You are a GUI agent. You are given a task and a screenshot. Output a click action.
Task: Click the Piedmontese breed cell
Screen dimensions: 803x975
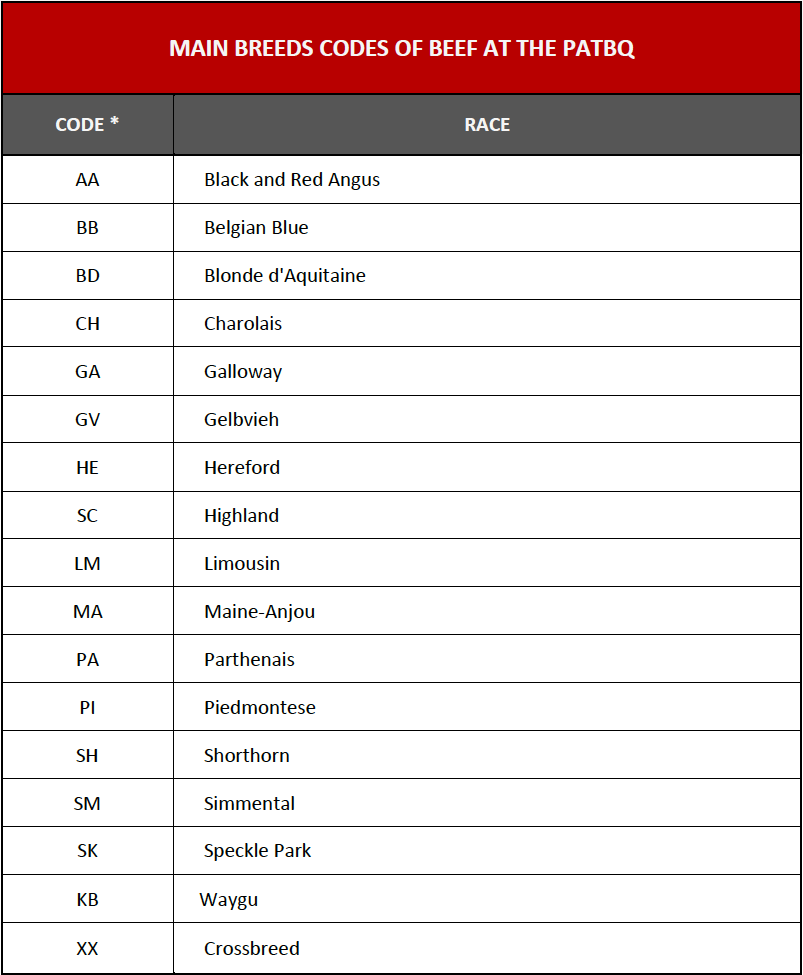click(487, 708)
